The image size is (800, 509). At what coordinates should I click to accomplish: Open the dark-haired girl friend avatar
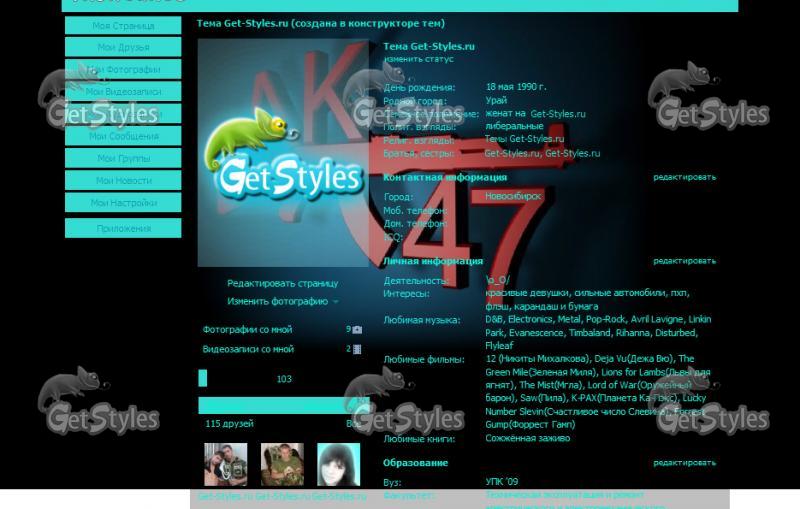click(338, 465)
